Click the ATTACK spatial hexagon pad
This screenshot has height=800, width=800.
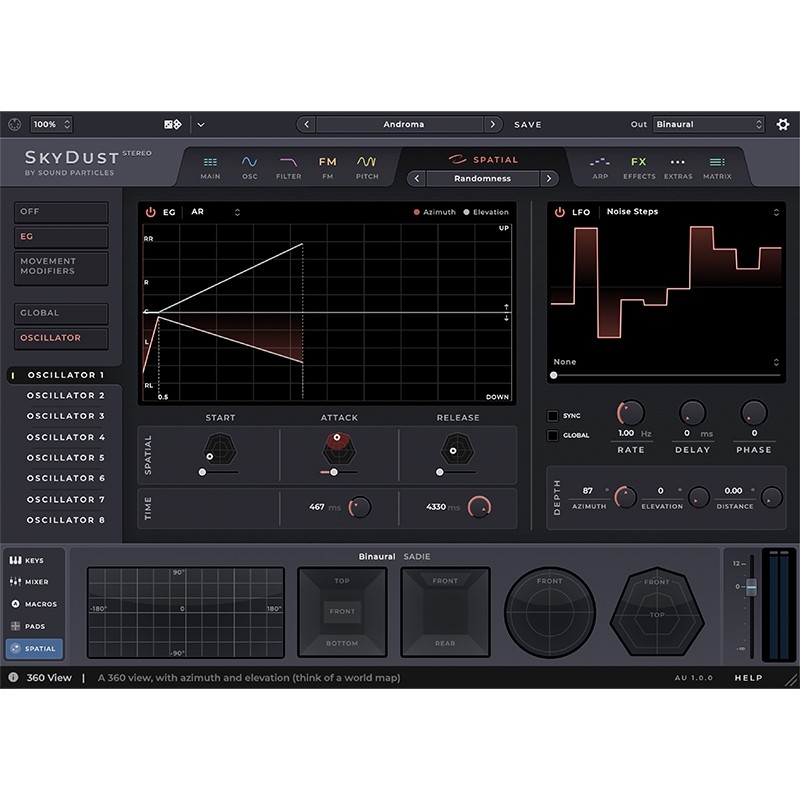(339, 449)
